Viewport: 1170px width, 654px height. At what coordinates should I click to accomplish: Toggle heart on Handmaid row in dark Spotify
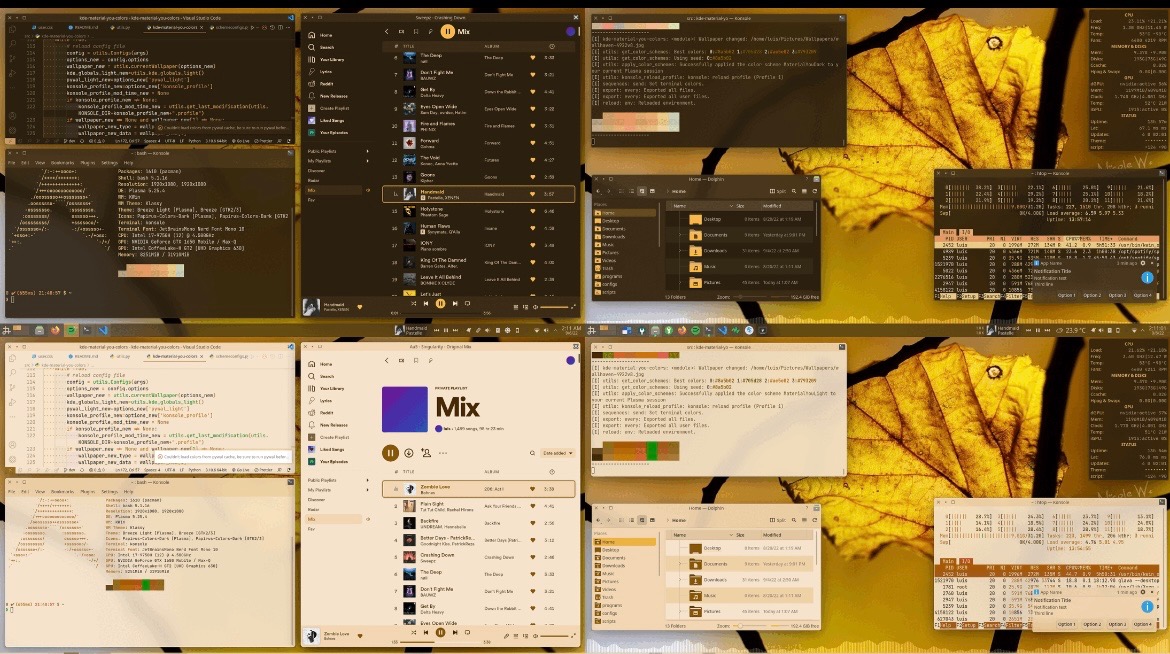pos(533,193)
